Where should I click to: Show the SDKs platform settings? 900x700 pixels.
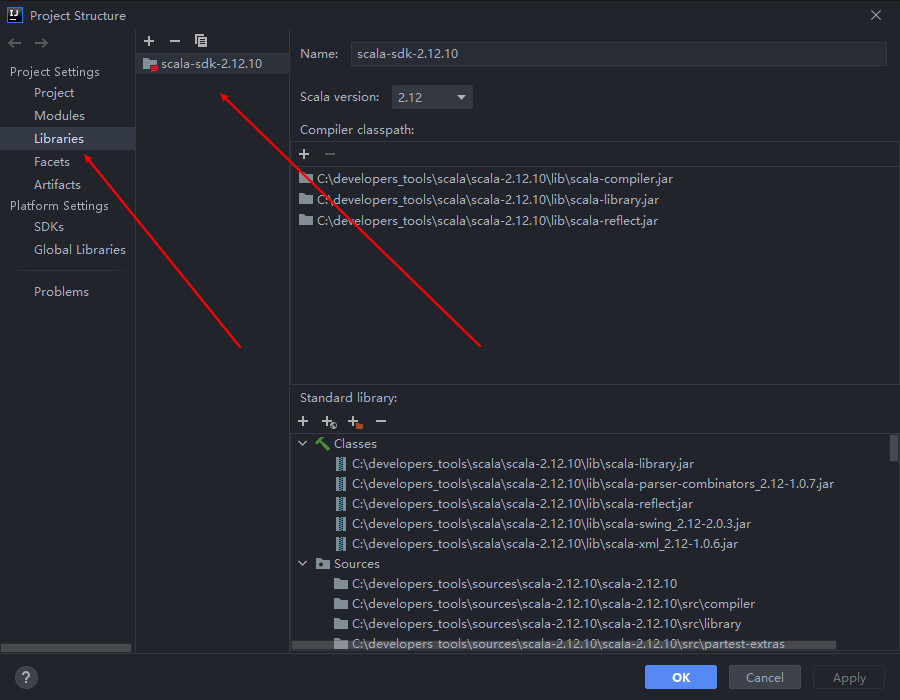click(x=49, y=227)
